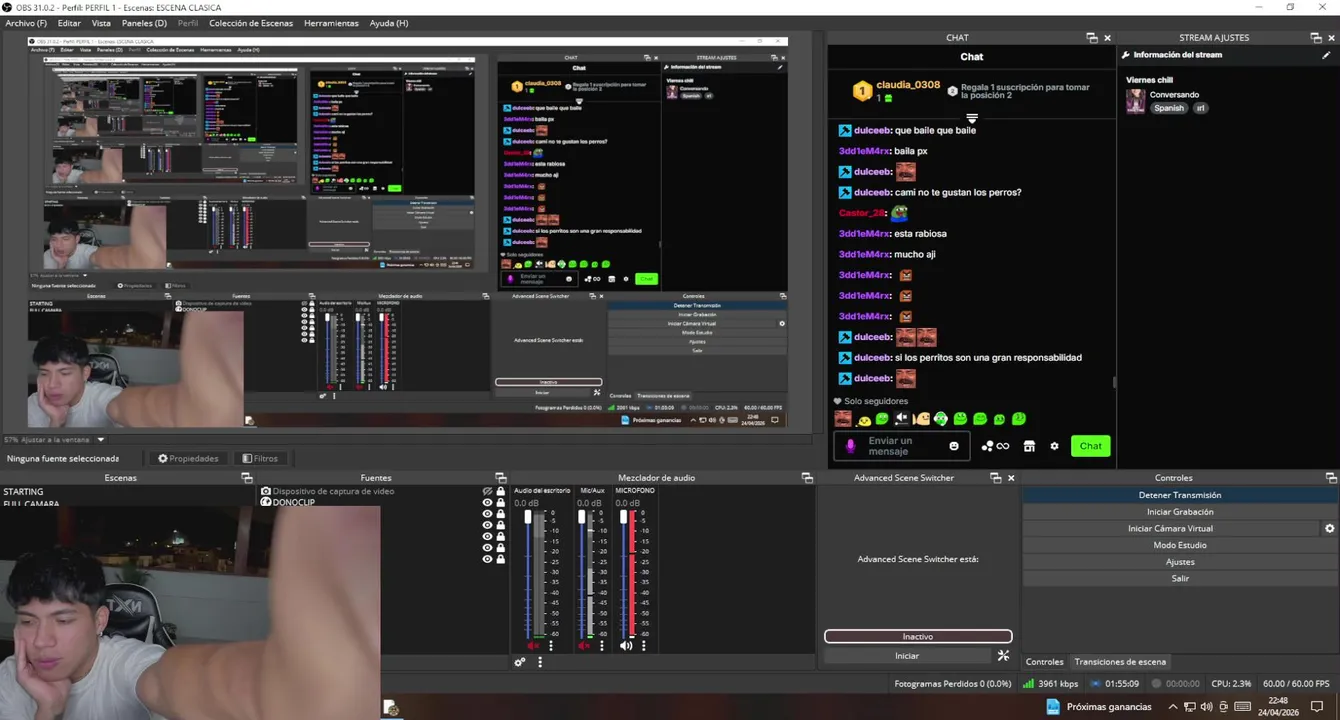This screenshot has height=720, width=1340.
Task: Unlock the DONOCLIP source lock icon
Action: [500, 502]
